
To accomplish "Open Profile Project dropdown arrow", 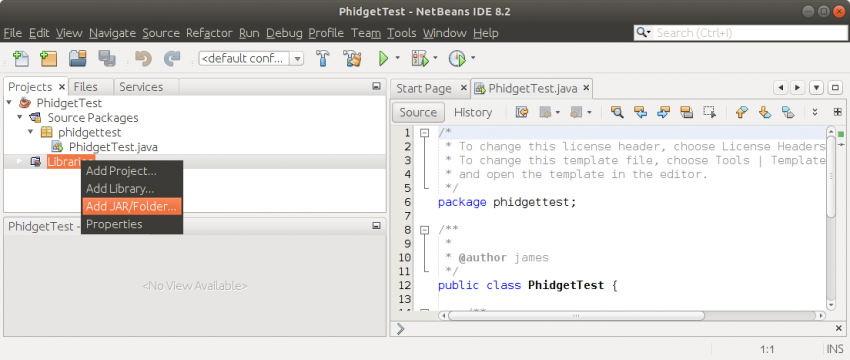I will pos(473,58).
